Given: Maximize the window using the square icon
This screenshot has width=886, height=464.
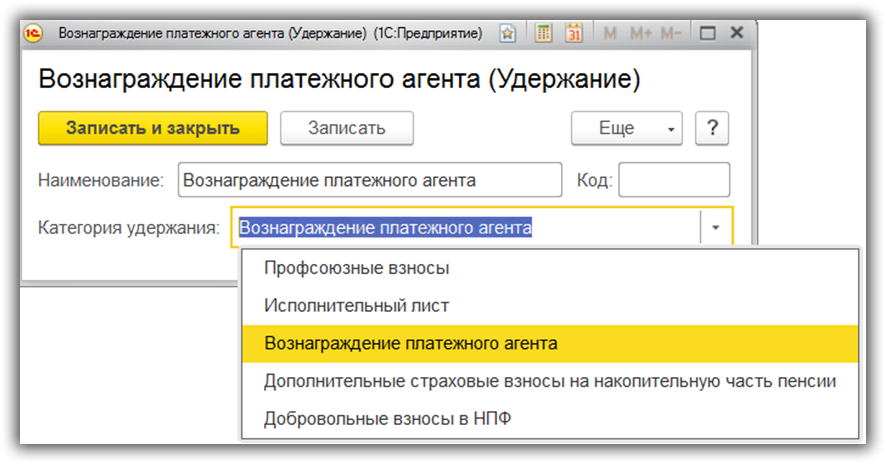Looking at the screenshot, I should click(x=708, y=33).
